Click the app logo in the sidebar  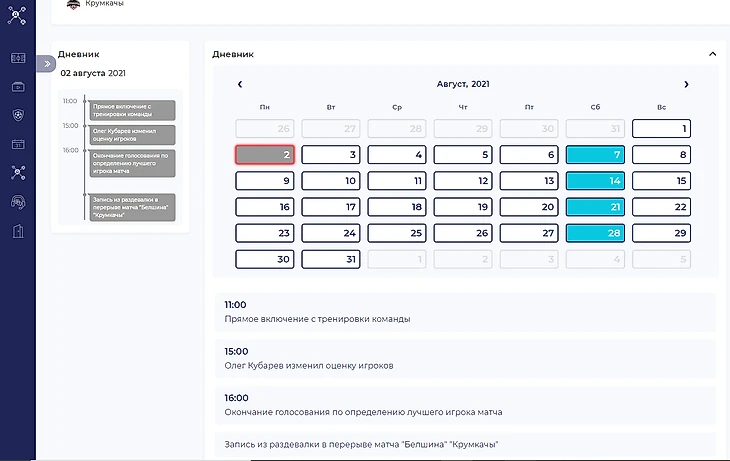[17, 17]
